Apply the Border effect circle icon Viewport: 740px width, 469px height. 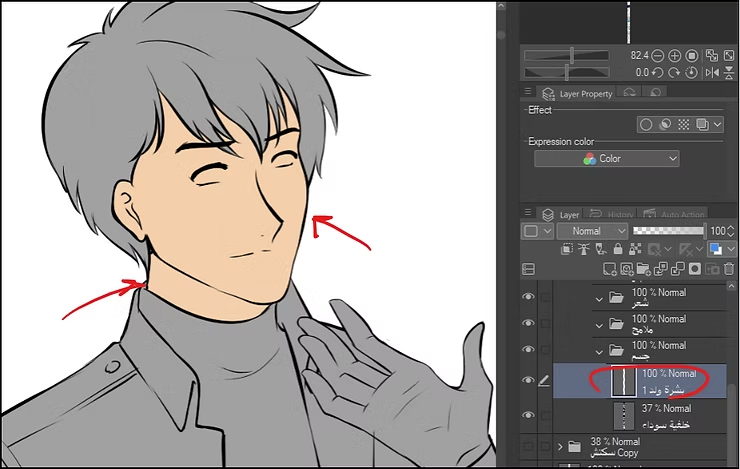pos(646,125)
